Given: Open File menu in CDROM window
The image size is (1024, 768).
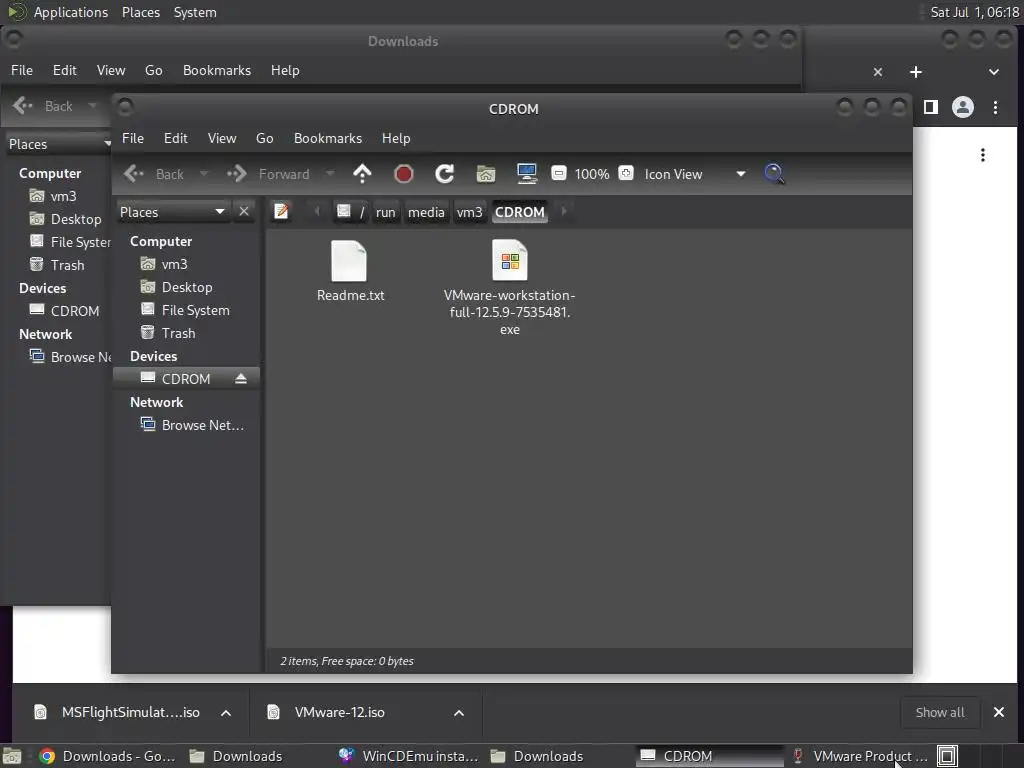Looking at the screenshot, I should (133, 138).
